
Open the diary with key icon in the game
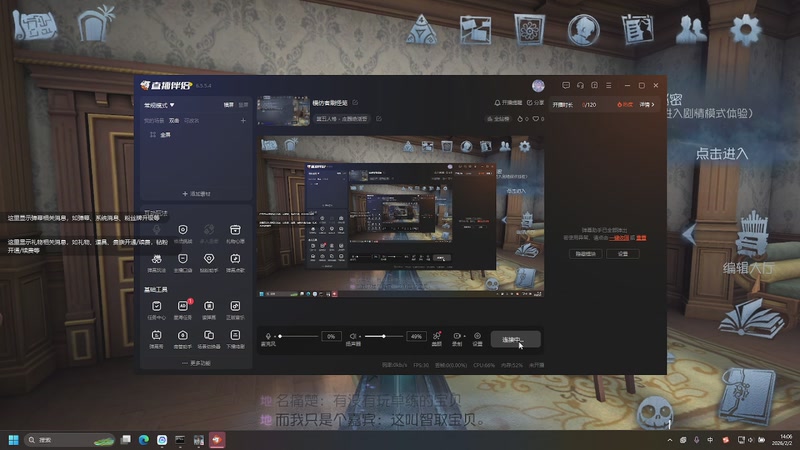click(747, 398)
